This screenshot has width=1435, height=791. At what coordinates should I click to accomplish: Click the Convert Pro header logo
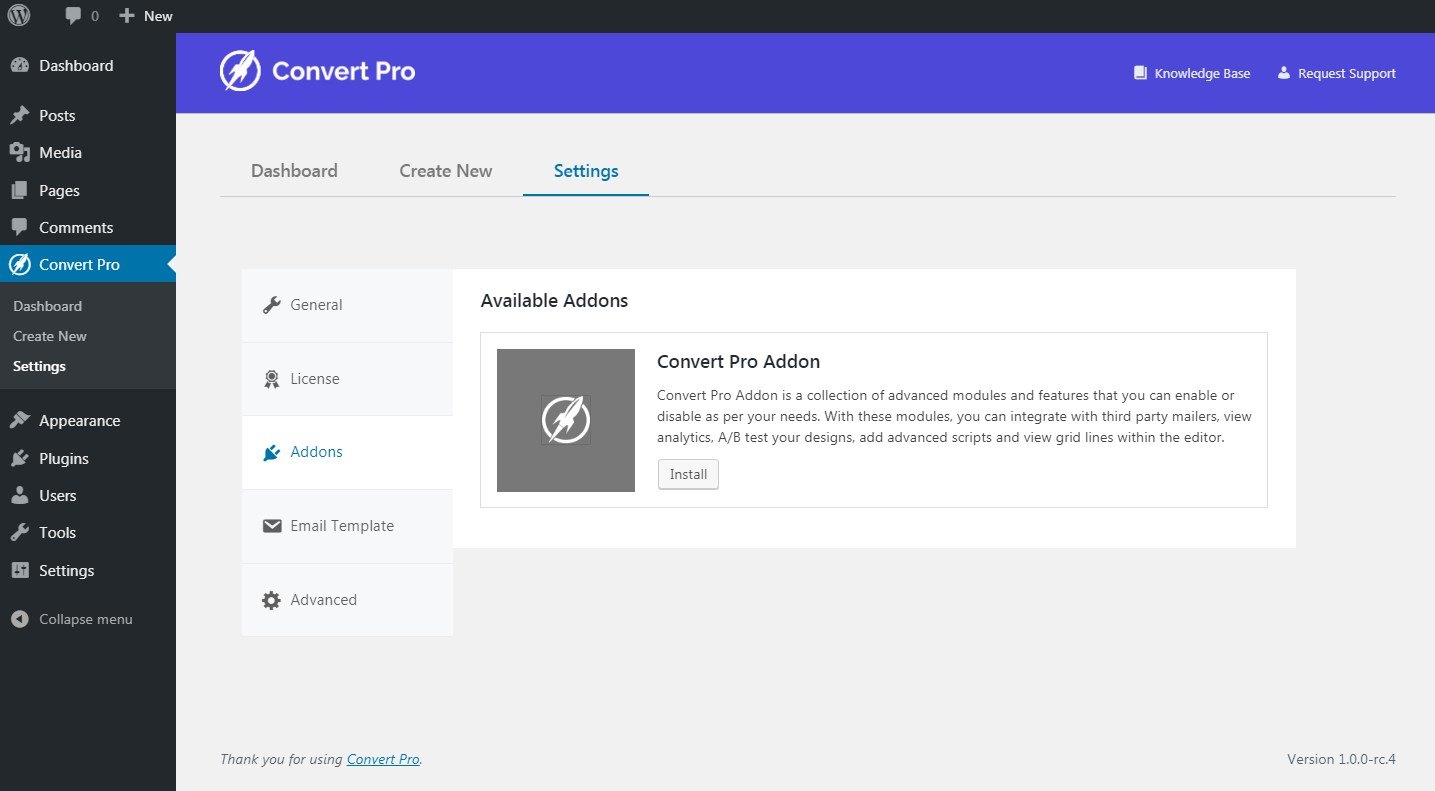point(317,71)
